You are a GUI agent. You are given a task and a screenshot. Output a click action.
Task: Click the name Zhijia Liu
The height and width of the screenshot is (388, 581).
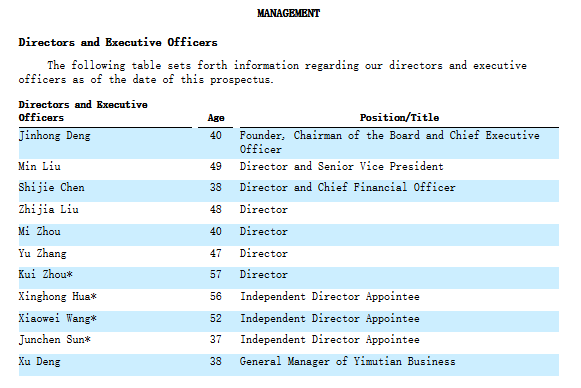click(x=49, y=209)
